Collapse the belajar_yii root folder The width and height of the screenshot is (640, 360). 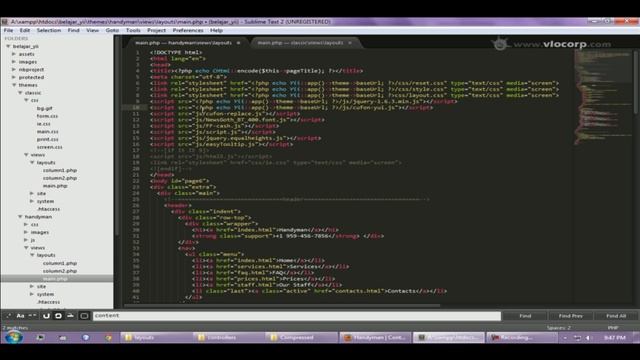click(x=8, y=46)
